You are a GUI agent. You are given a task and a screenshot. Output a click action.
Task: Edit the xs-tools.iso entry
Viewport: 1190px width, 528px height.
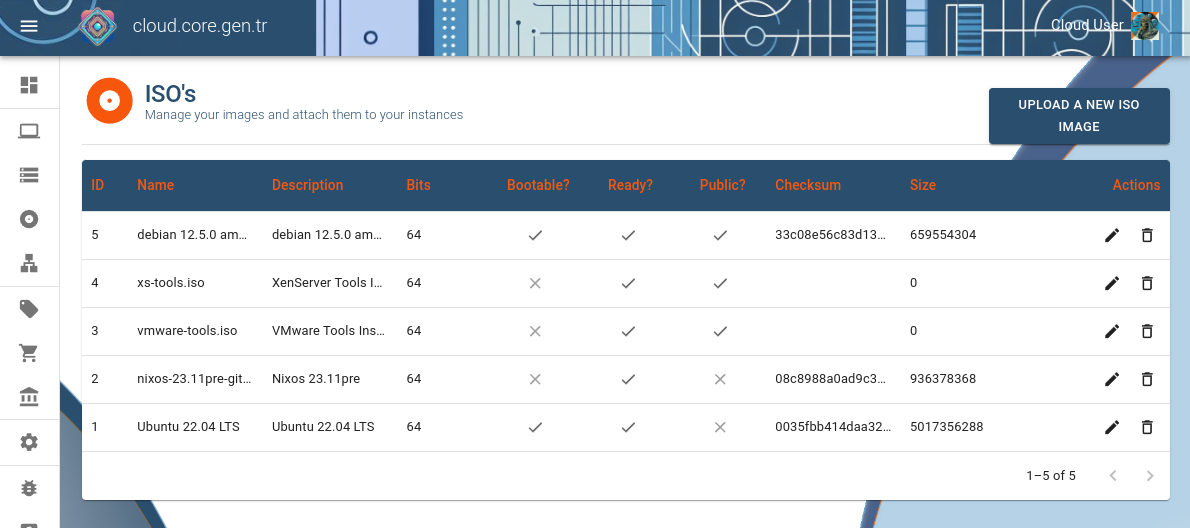tap(1112, 283)
